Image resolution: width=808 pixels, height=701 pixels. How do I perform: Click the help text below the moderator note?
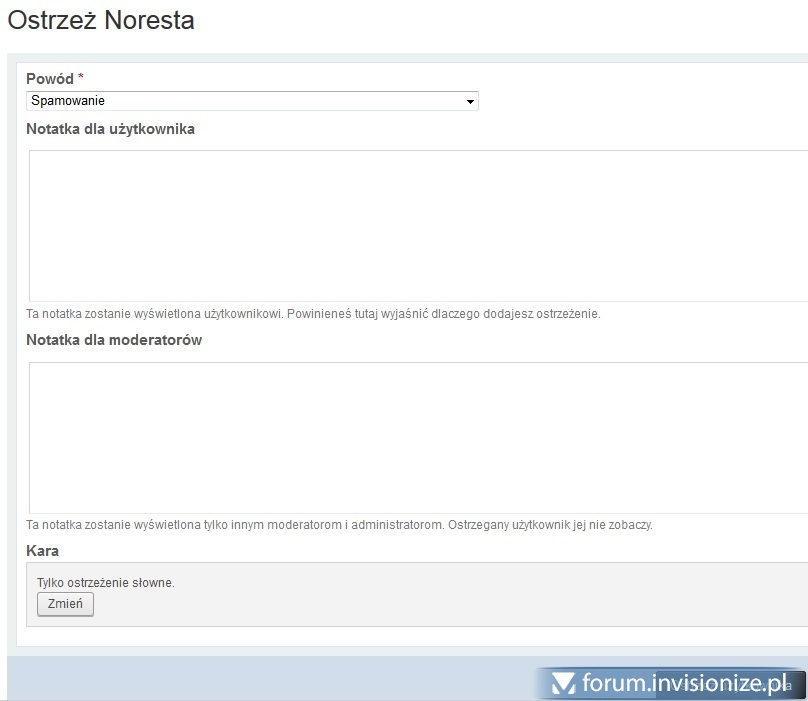[x=339, y=525]
